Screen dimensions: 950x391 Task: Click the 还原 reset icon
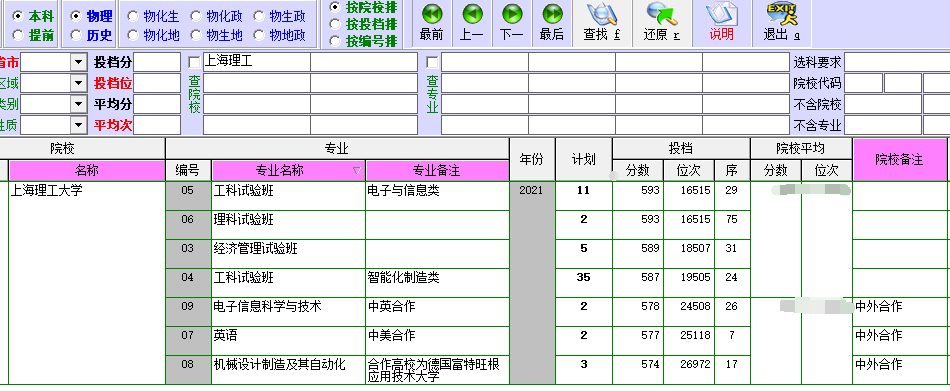pyautogui.click(x=662, y=23)
